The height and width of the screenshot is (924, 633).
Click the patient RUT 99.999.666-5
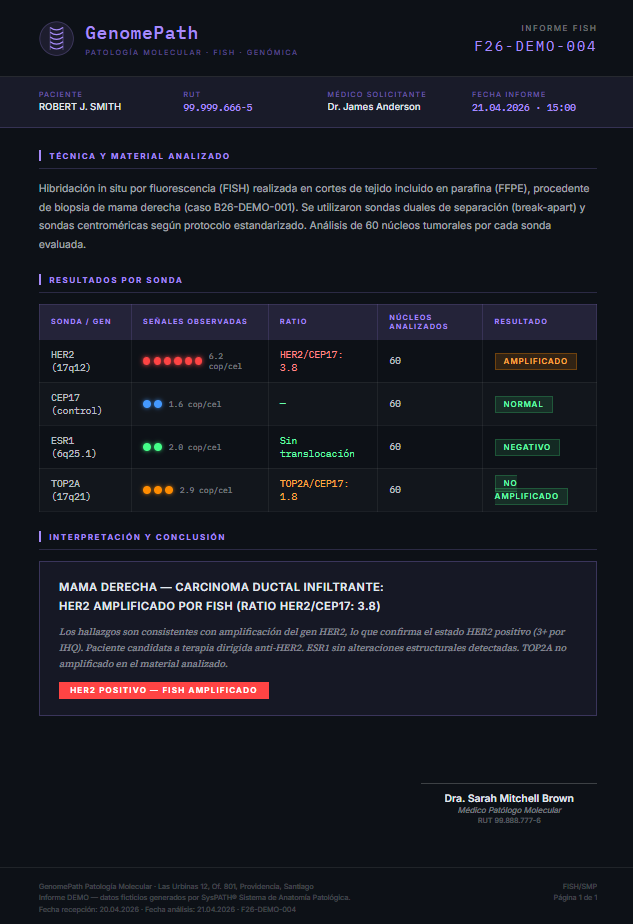tap(217, 107)
